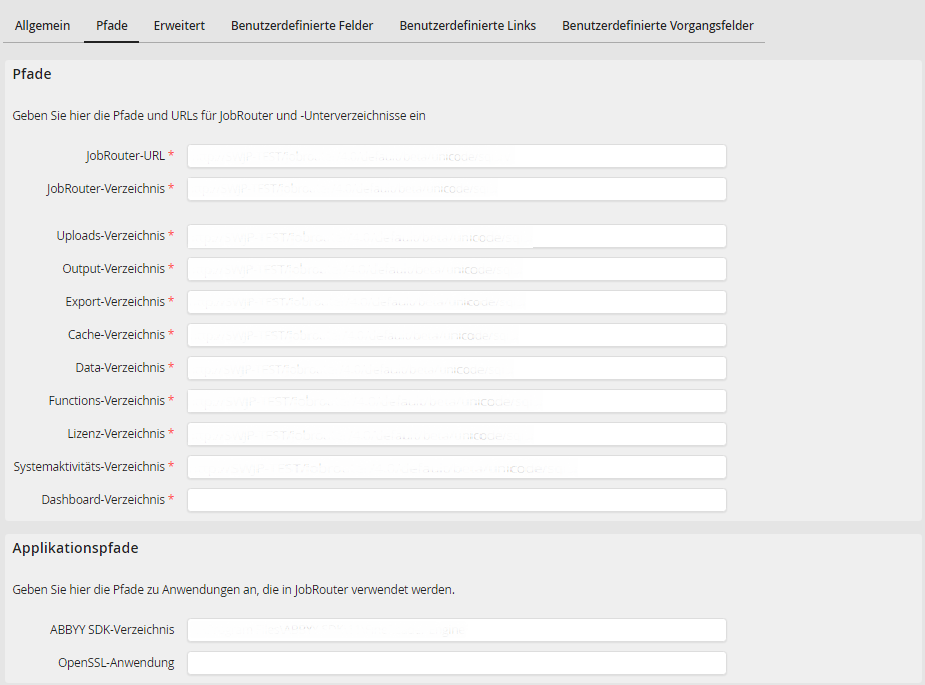Focus the Cache-Verzeichnis input
Viewport: 925px width, 685px height.
point(456,335)
